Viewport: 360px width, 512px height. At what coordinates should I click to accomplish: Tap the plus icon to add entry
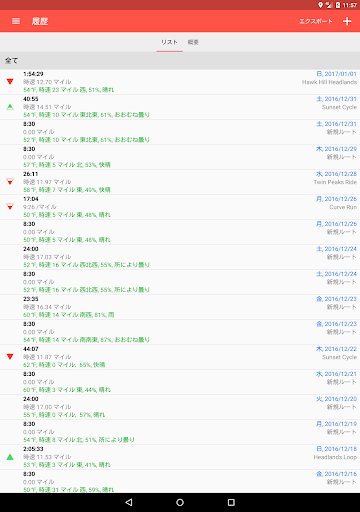[x=347, y=21]
